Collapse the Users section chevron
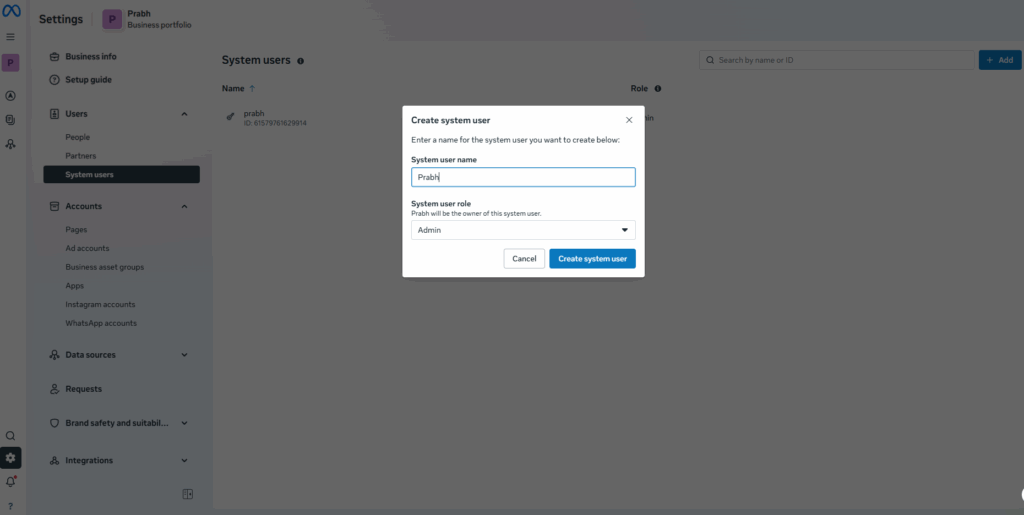The image size is (1024, 515). (184, 114)
